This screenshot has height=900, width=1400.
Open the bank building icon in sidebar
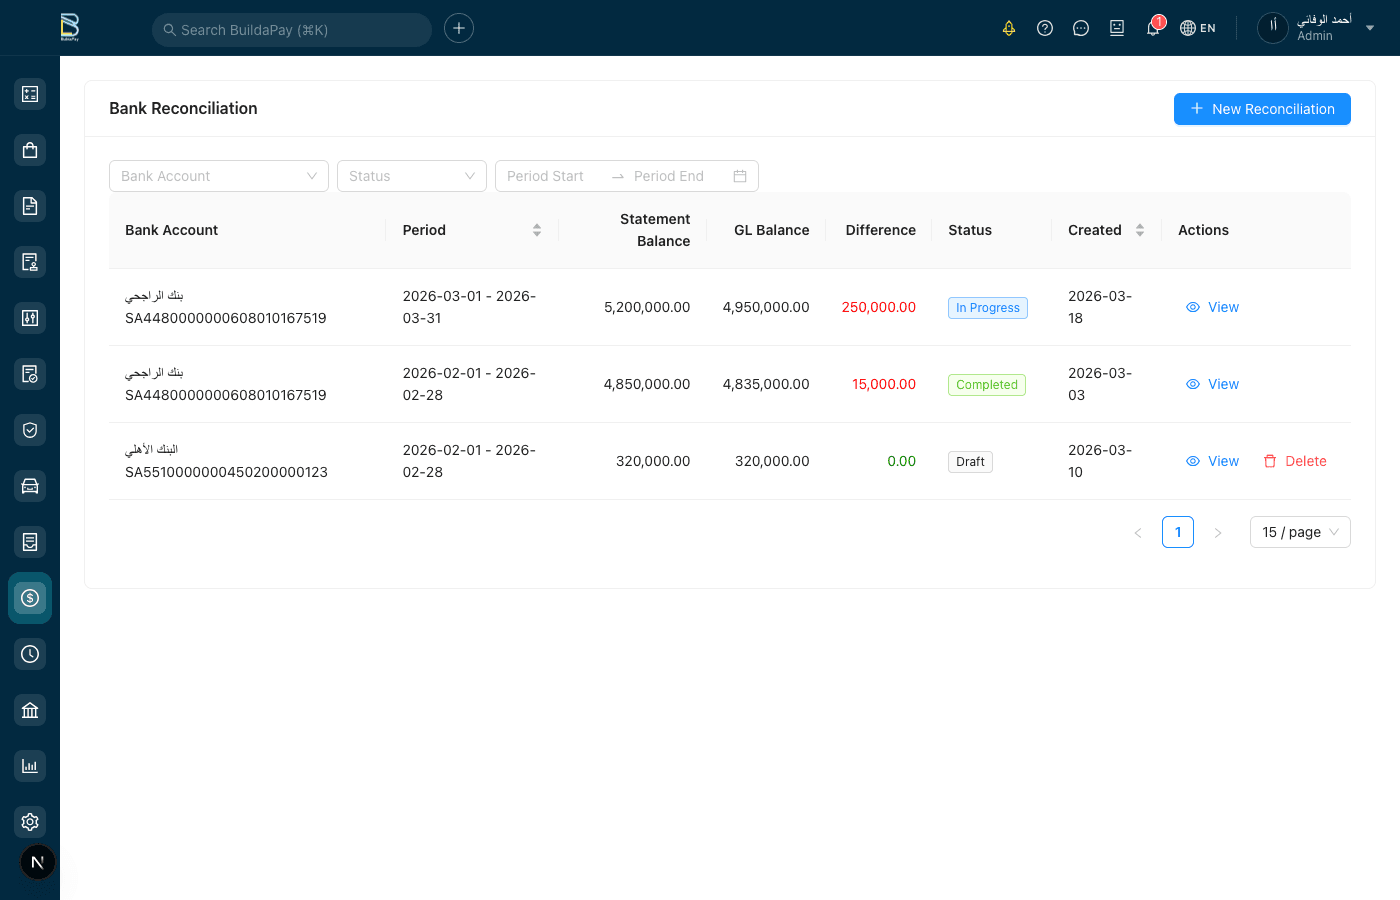pos(30,710)
